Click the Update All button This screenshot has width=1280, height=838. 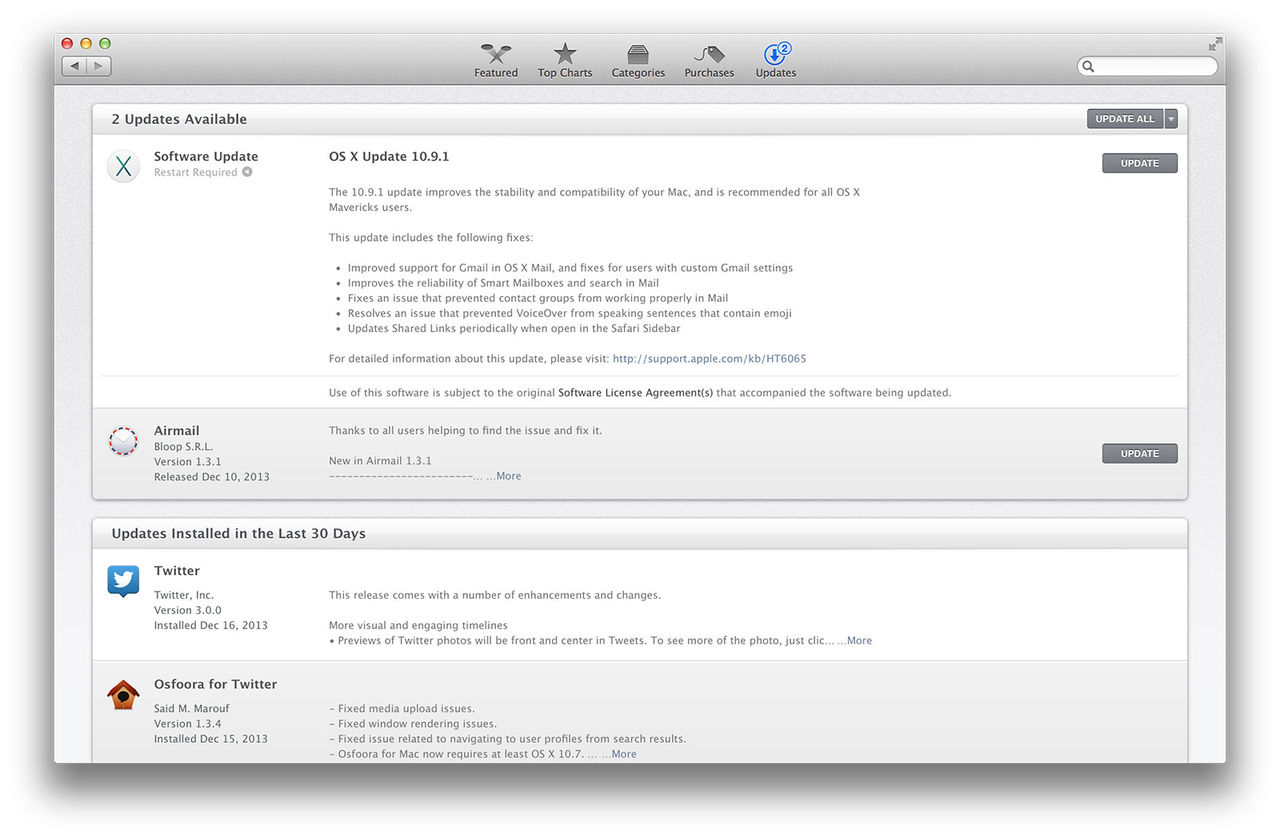pyautogui.click(x=1124, y=118)
